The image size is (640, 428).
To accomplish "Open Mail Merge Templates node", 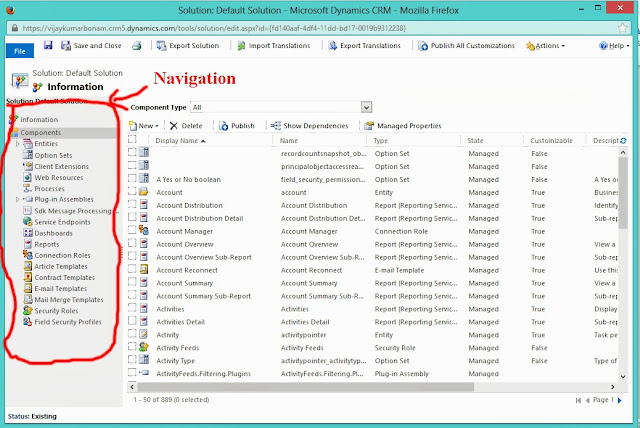I will coord(69,299).
